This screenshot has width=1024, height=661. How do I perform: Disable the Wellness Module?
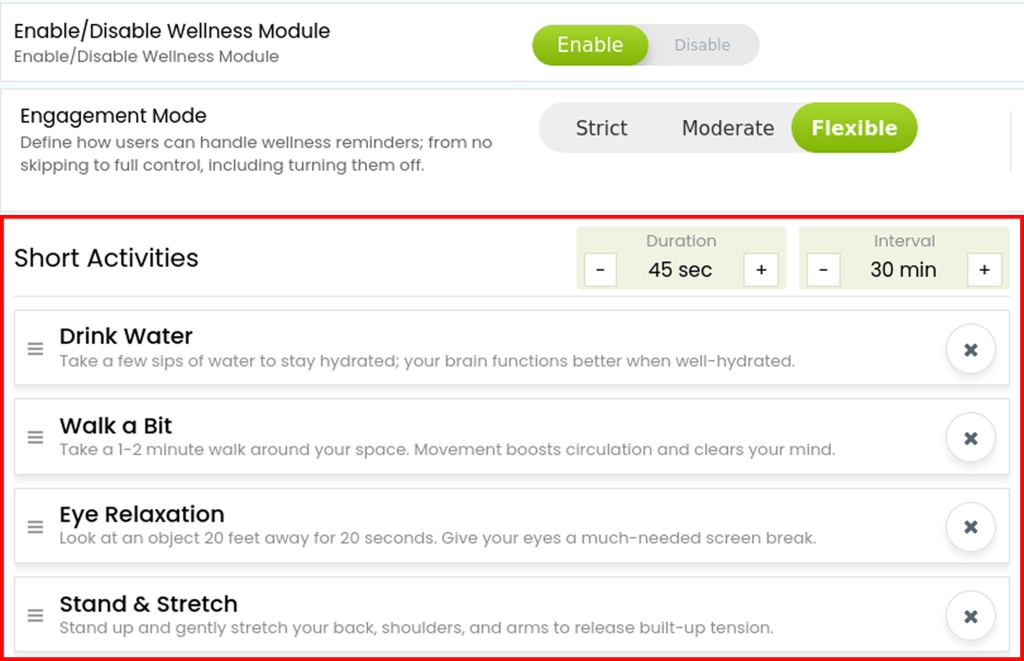(702, 45)
